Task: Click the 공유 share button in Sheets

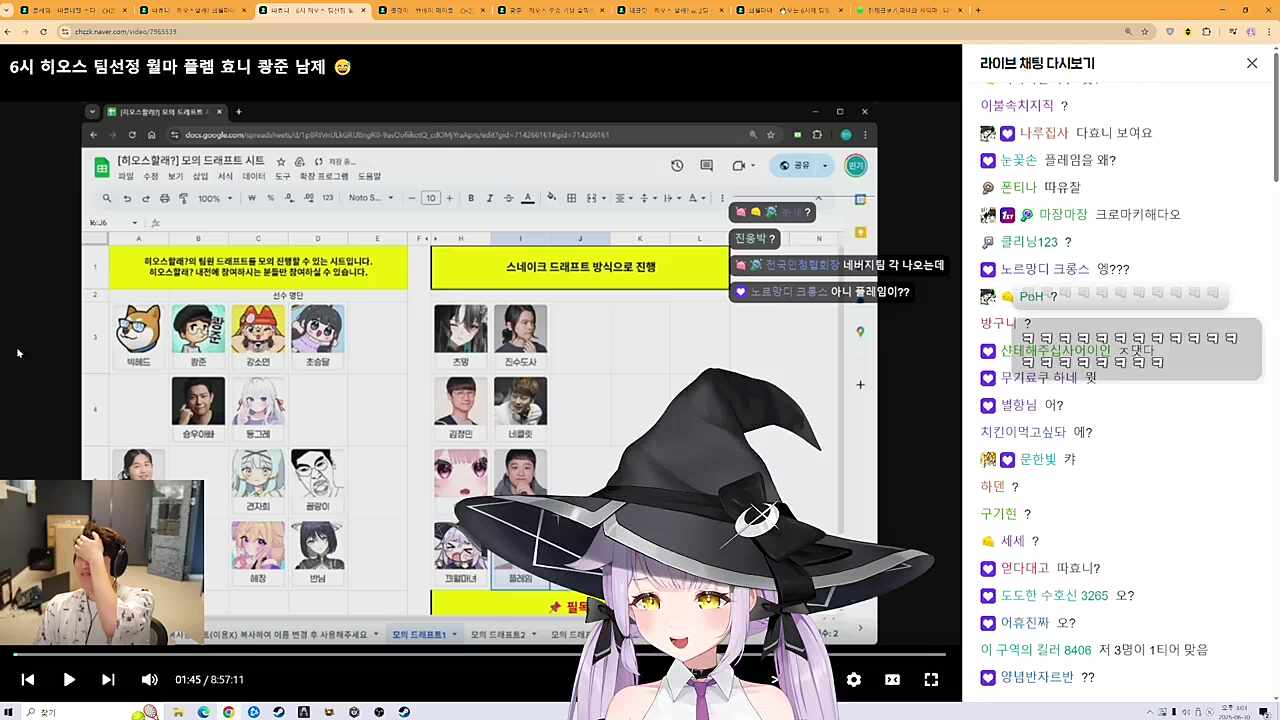Action: point(795,166)
